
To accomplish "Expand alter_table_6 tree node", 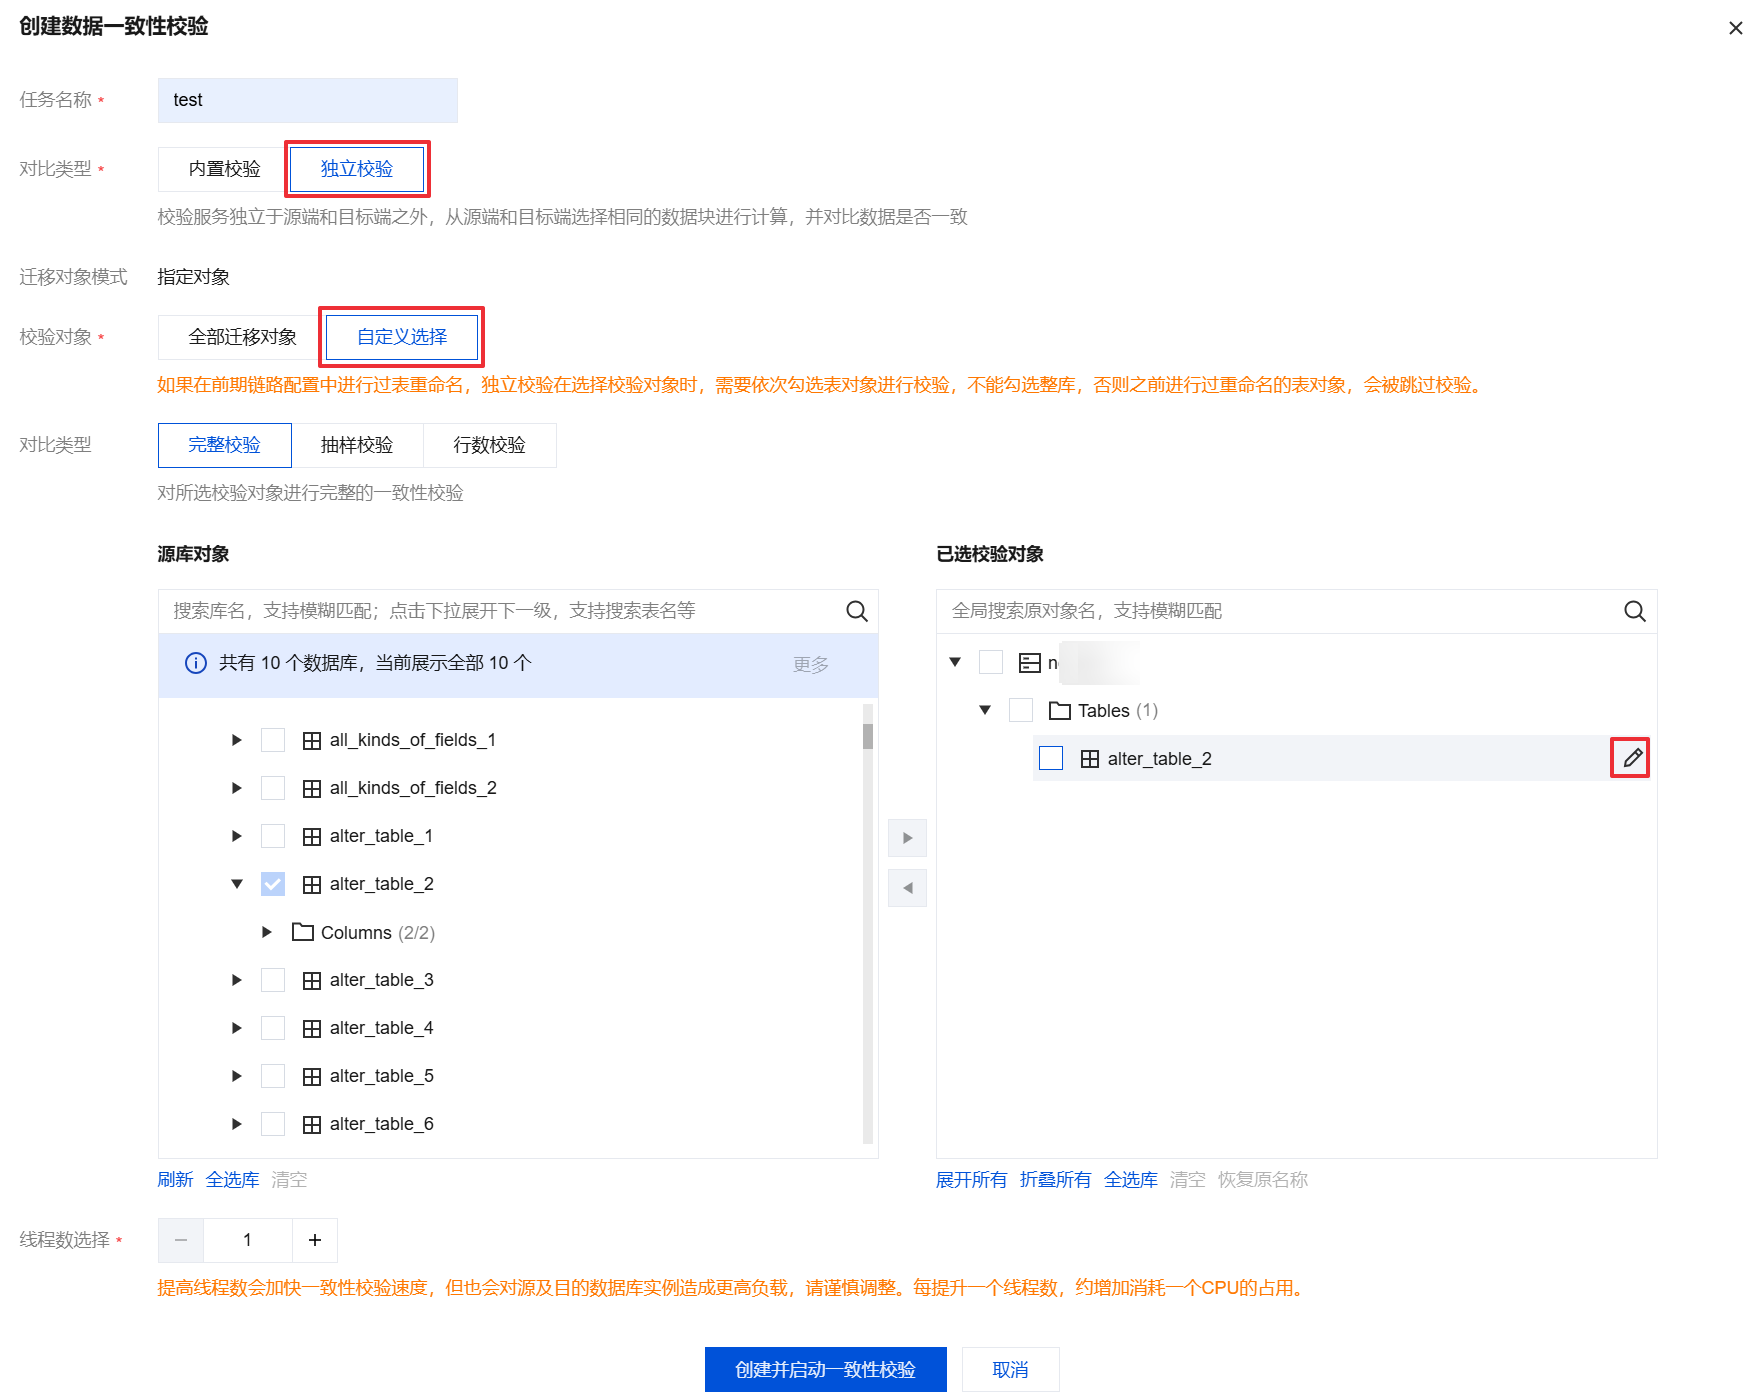I will tap(237, 1124).
